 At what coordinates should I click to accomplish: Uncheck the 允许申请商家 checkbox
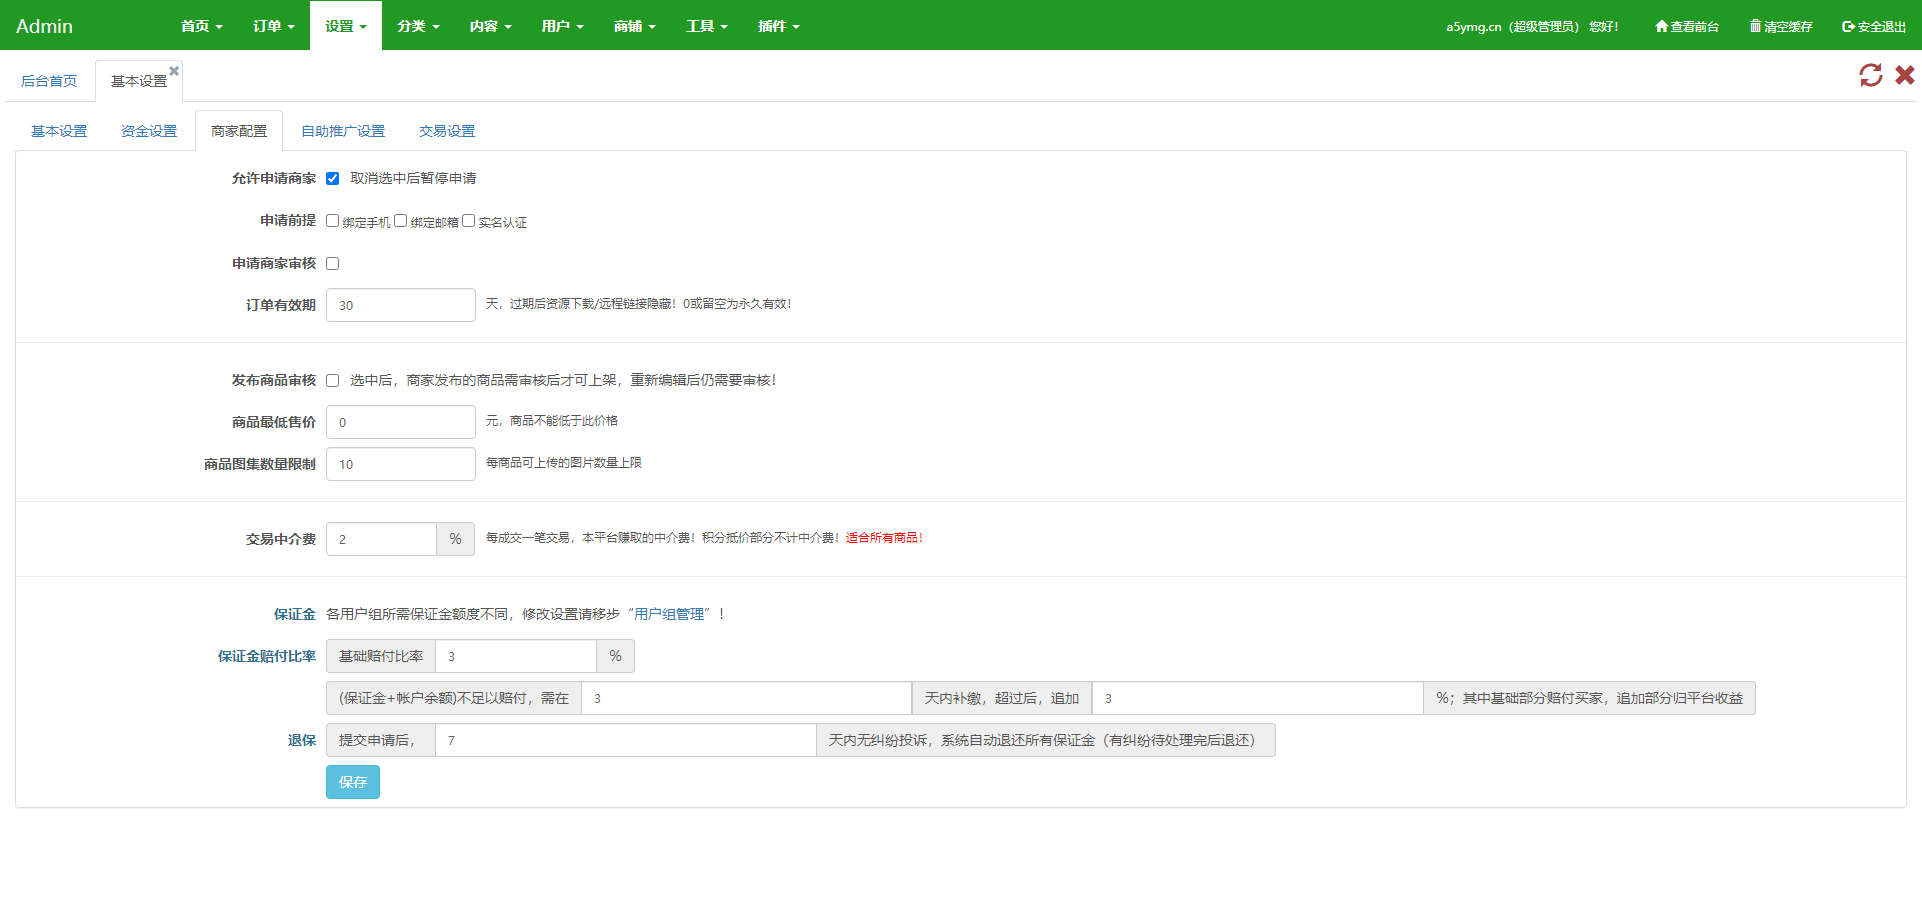click(333, 179)
